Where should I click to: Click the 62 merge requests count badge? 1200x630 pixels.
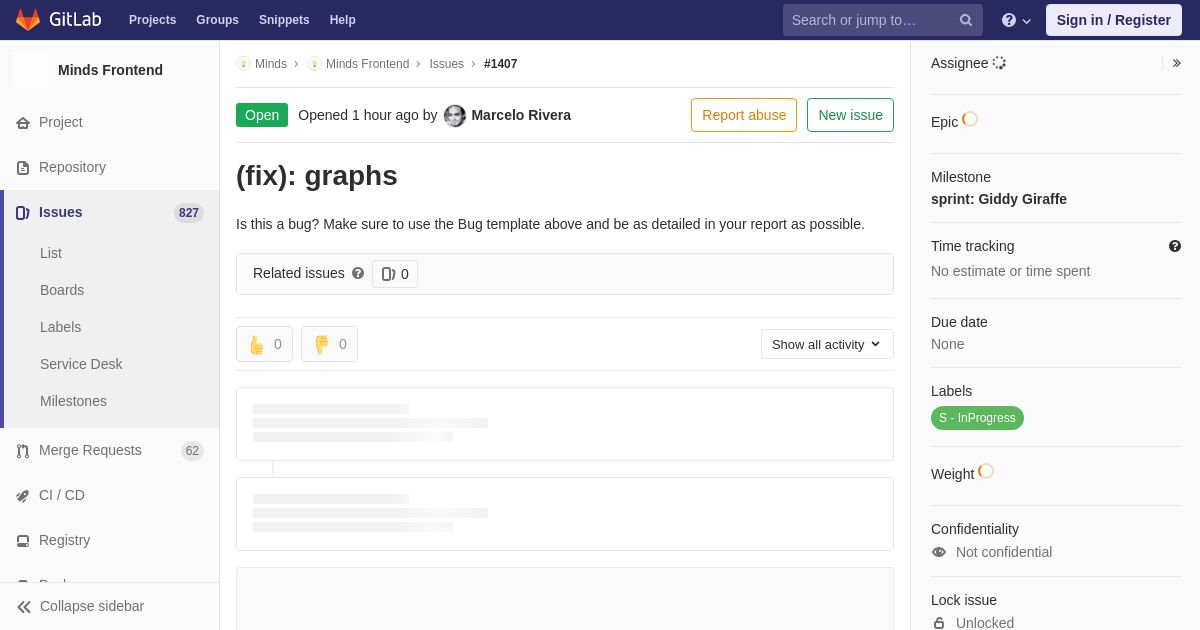pyautogui.click(x=192, y=451)
